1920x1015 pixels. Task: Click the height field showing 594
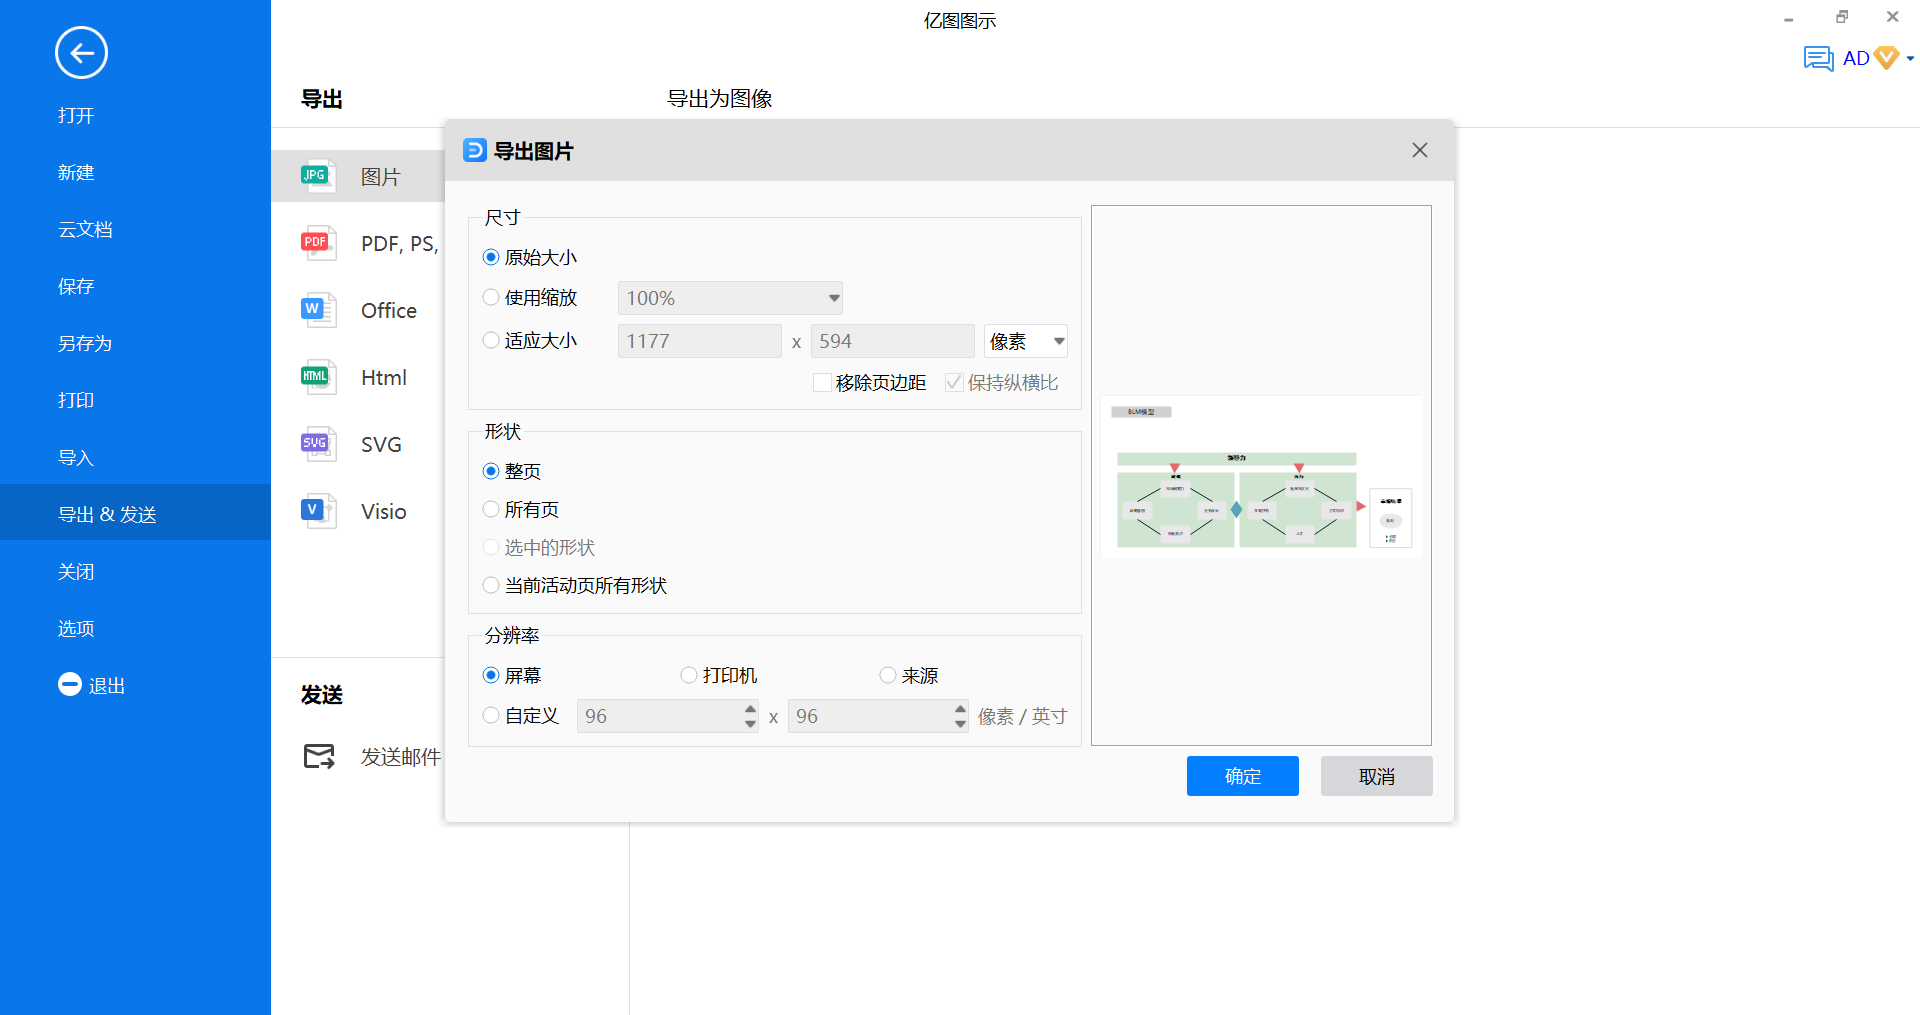coord(892,341)
